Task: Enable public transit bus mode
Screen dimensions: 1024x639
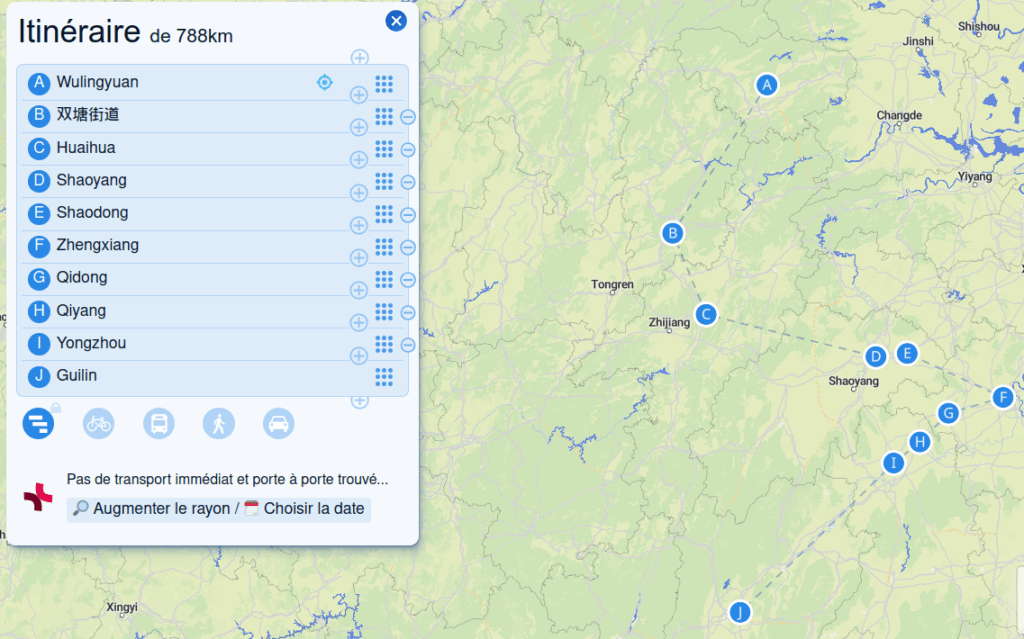Action: click(158, 424)
